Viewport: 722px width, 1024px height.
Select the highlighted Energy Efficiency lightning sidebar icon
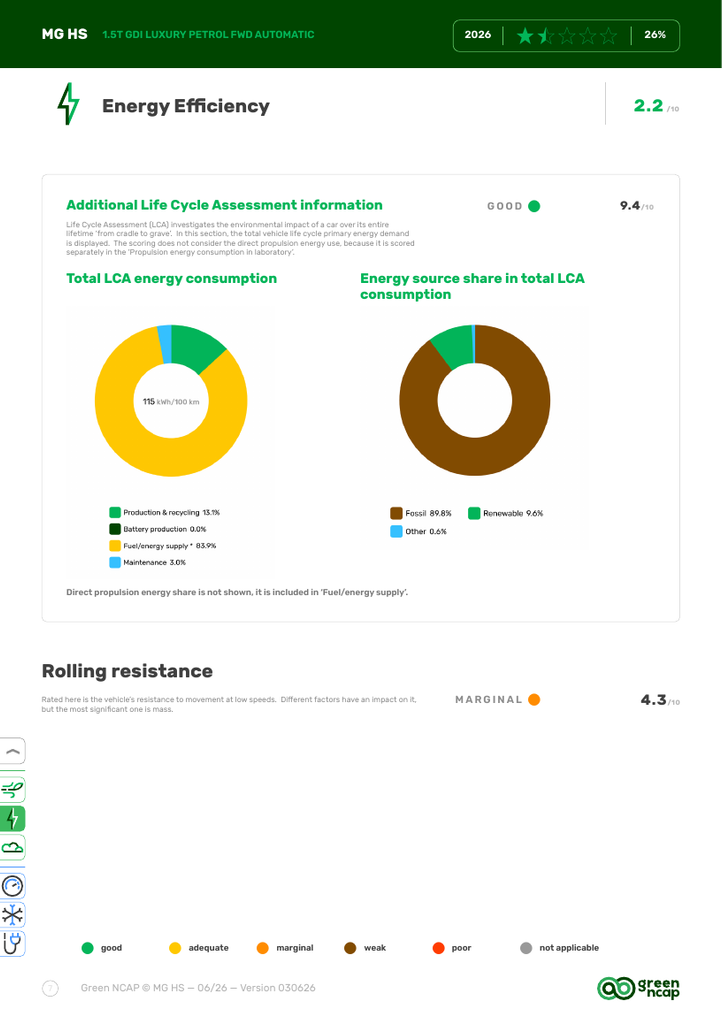click(12, 818)
